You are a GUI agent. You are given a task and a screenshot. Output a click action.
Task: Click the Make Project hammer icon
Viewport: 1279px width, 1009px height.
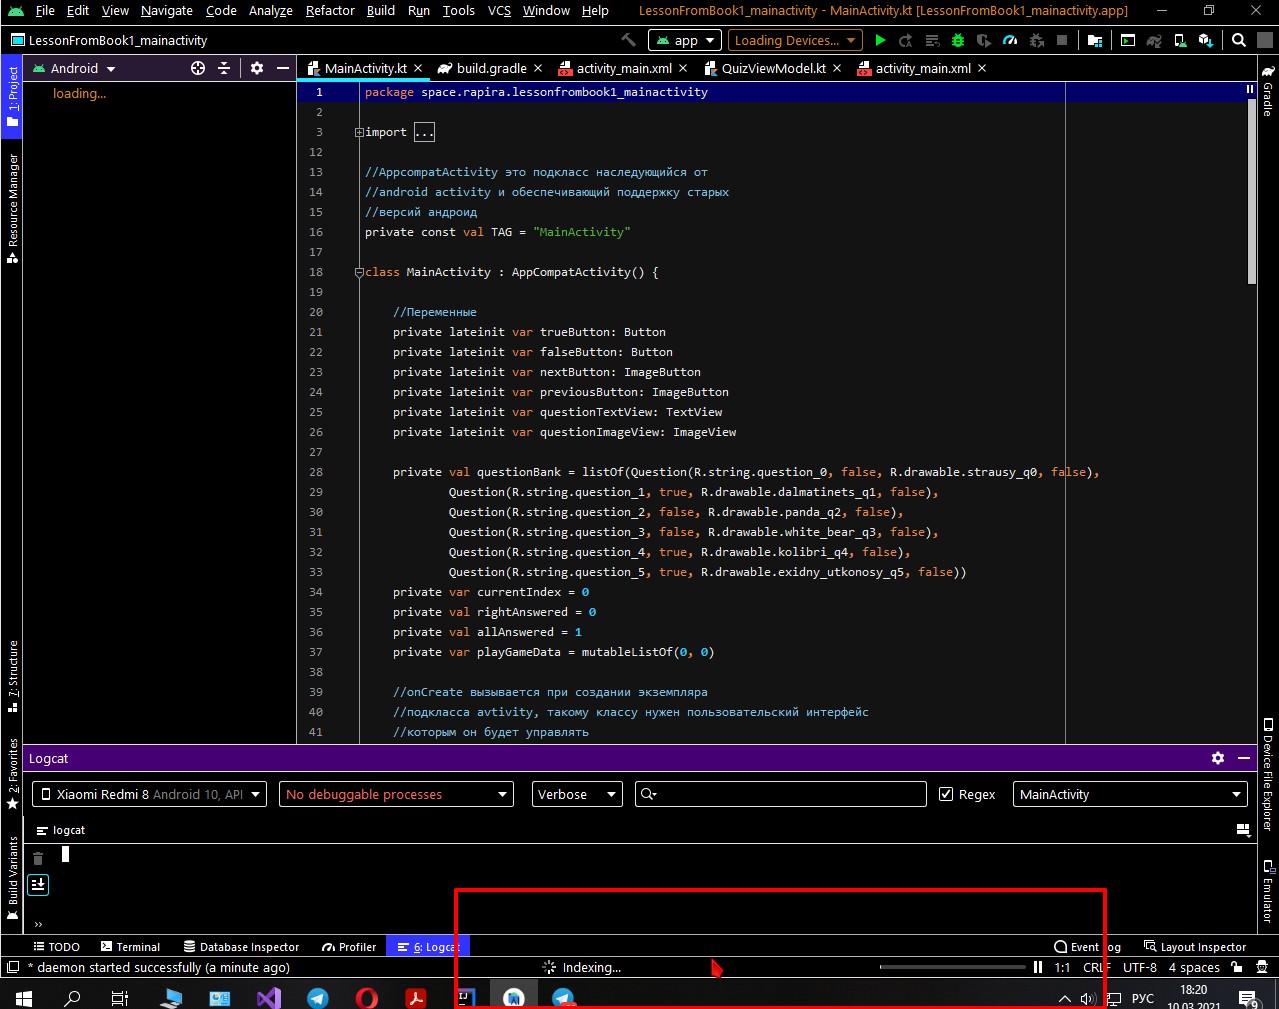pyautogui.click(x=628, y=40)
